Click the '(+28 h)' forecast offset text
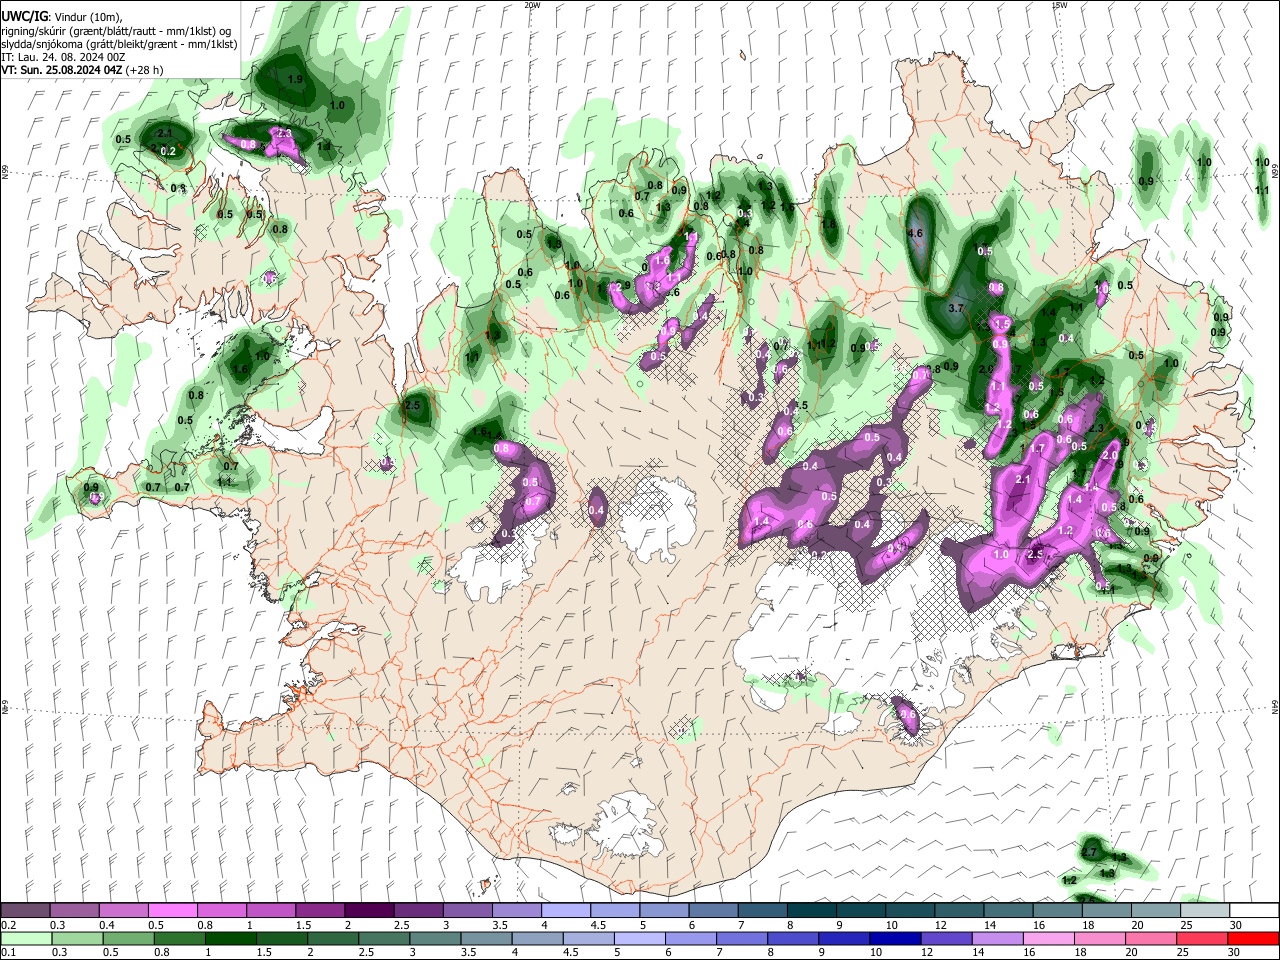 pyautogui.click(x=145, y=70)
